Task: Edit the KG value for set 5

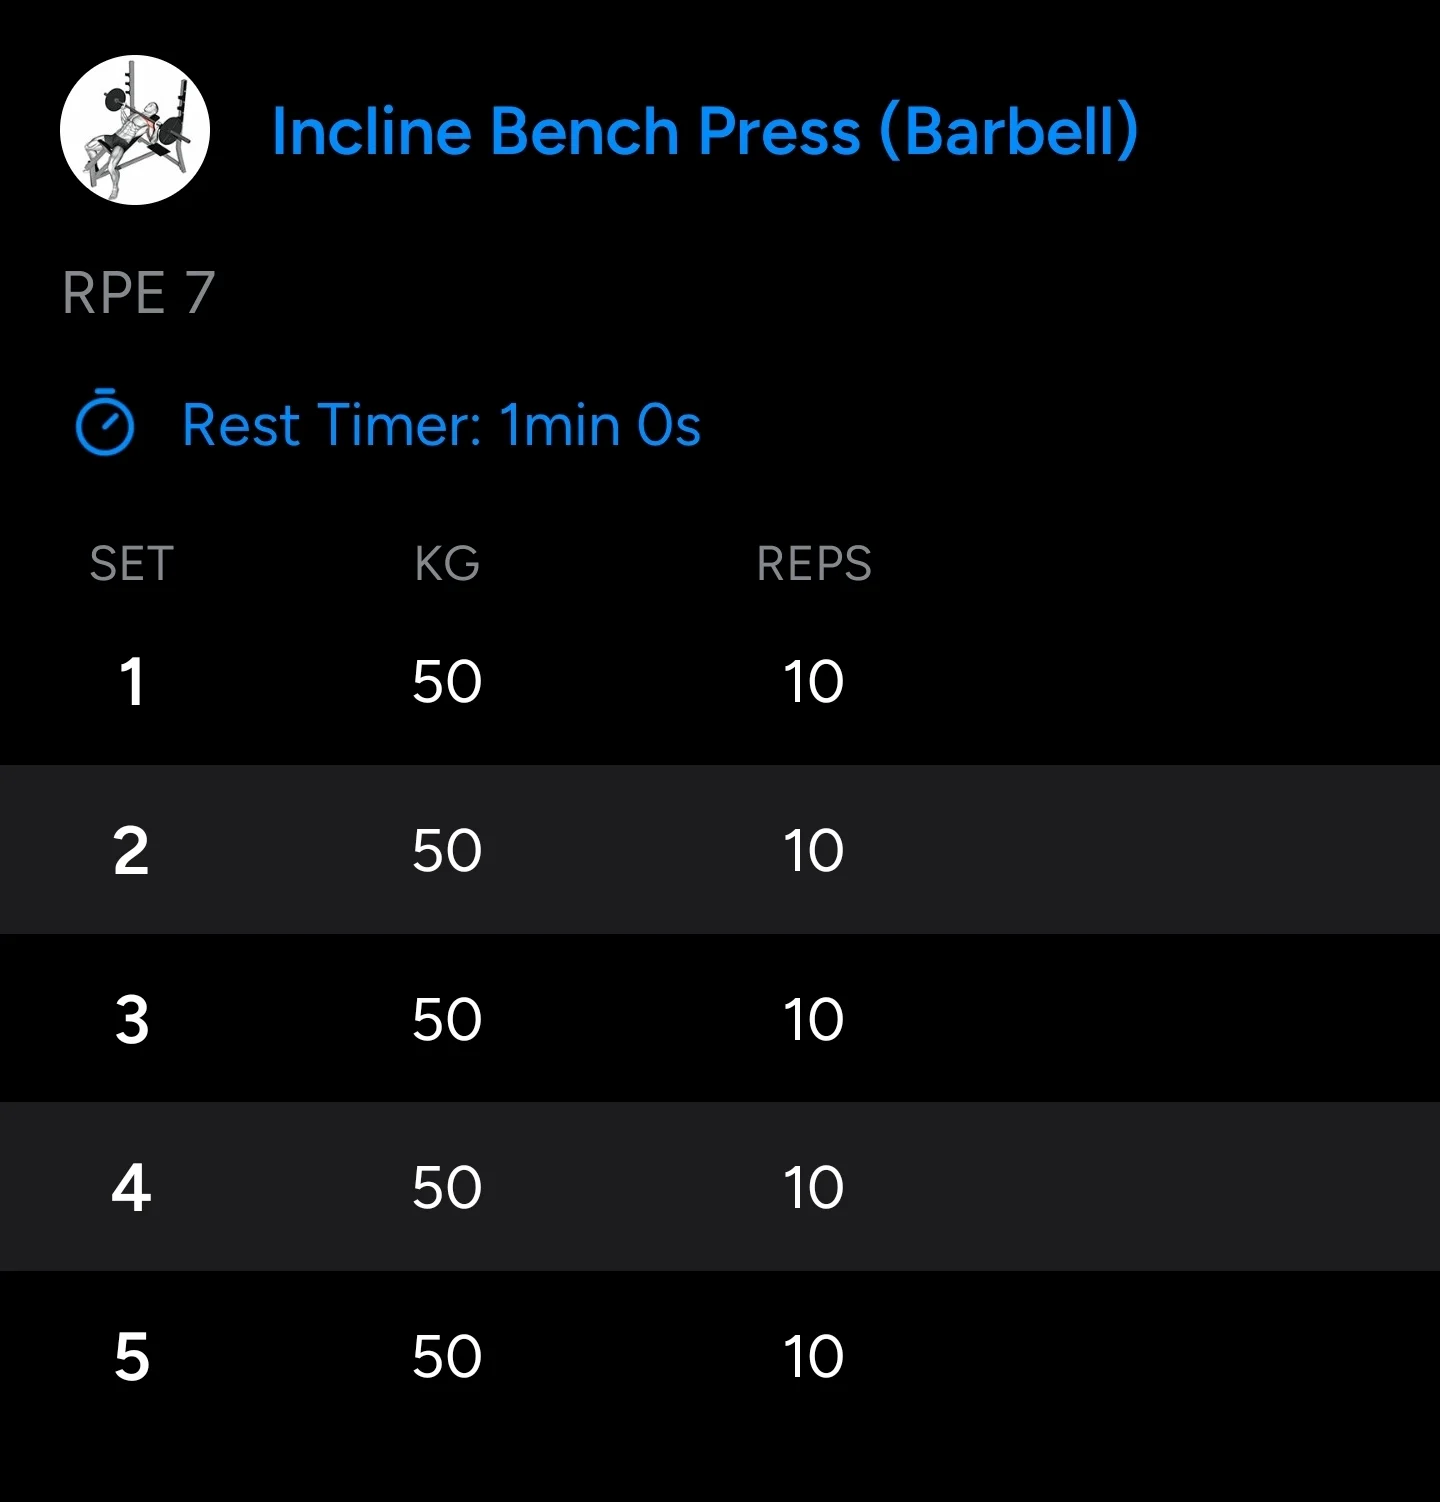Action: pyautogui.click(x=447, y=1357)
